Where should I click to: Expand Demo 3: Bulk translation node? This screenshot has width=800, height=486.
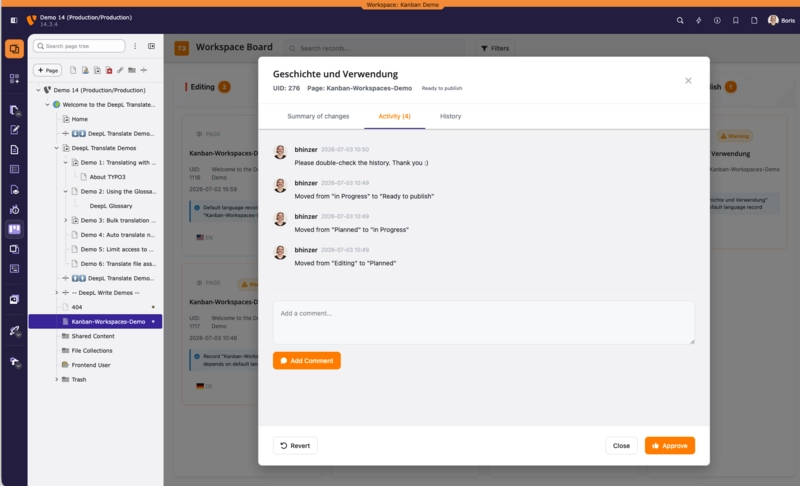(65, 220)
